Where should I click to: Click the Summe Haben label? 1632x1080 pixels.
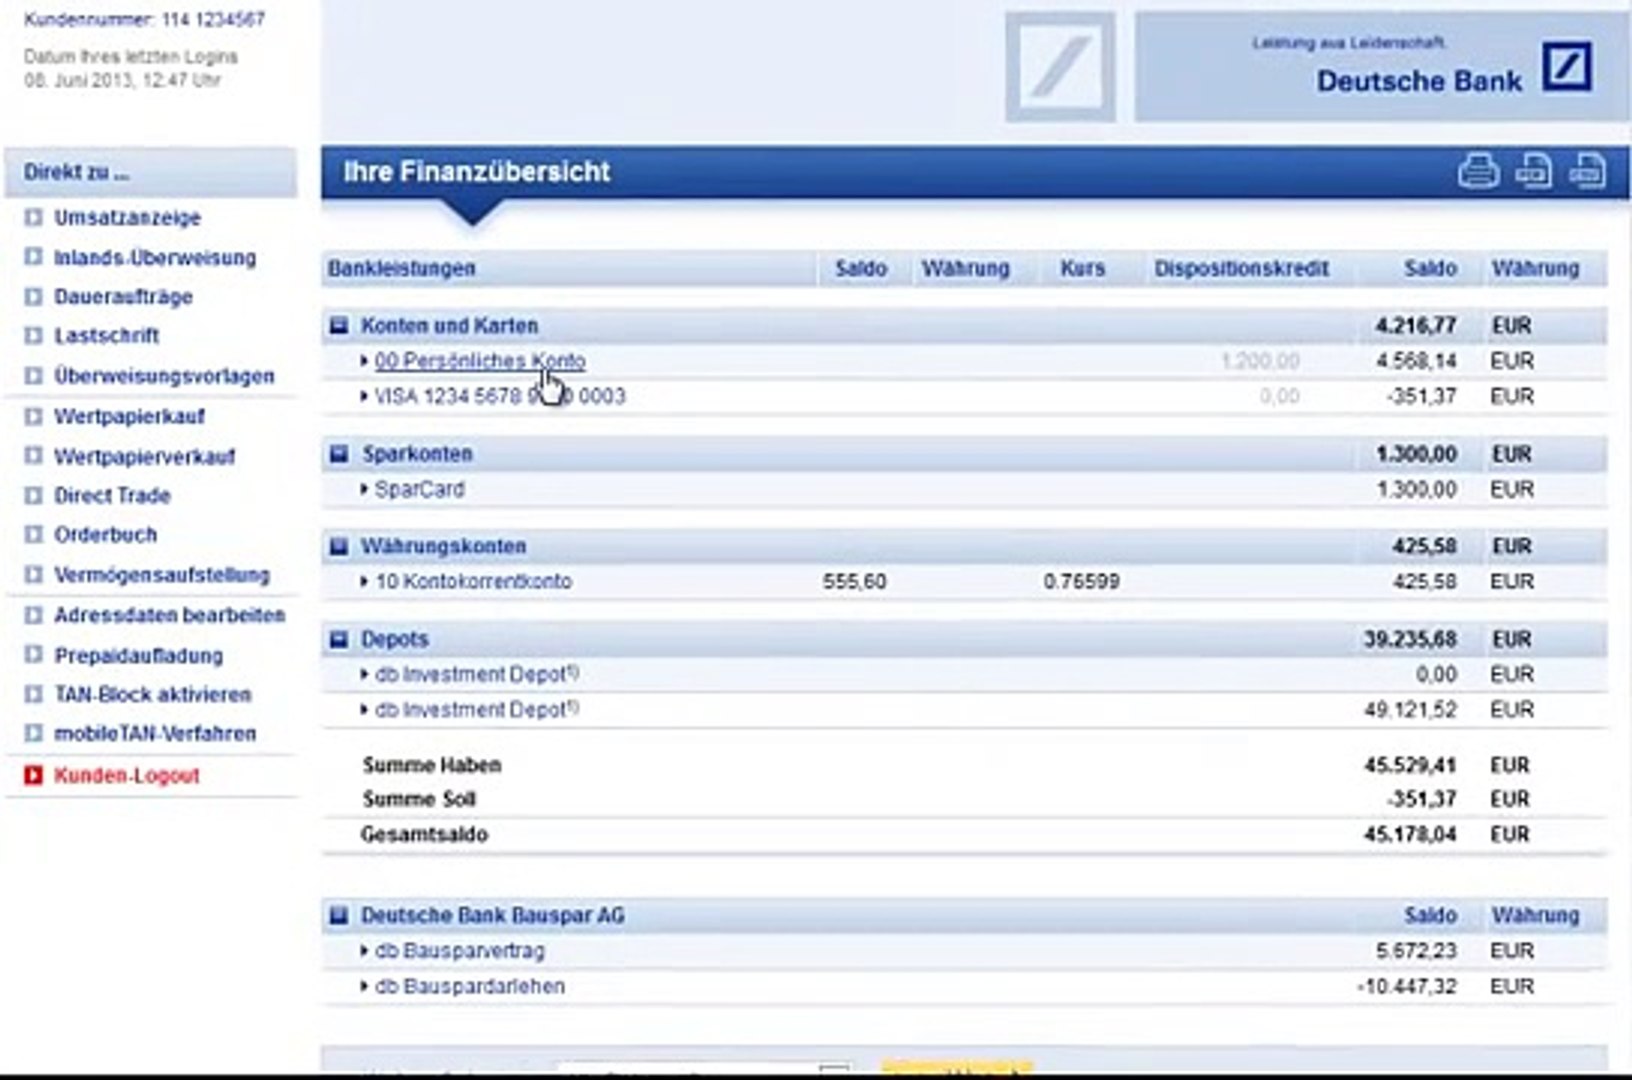(432, 765)
